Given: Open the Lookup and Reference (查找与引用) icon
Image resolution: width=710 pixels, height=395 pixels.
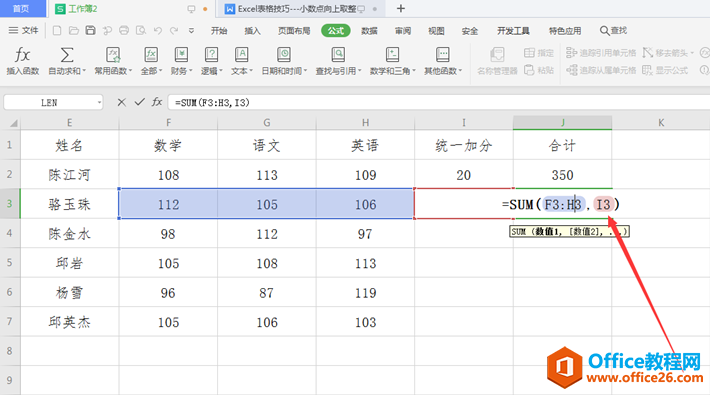Looking at the screenshot, I should [x=338, y=55].
